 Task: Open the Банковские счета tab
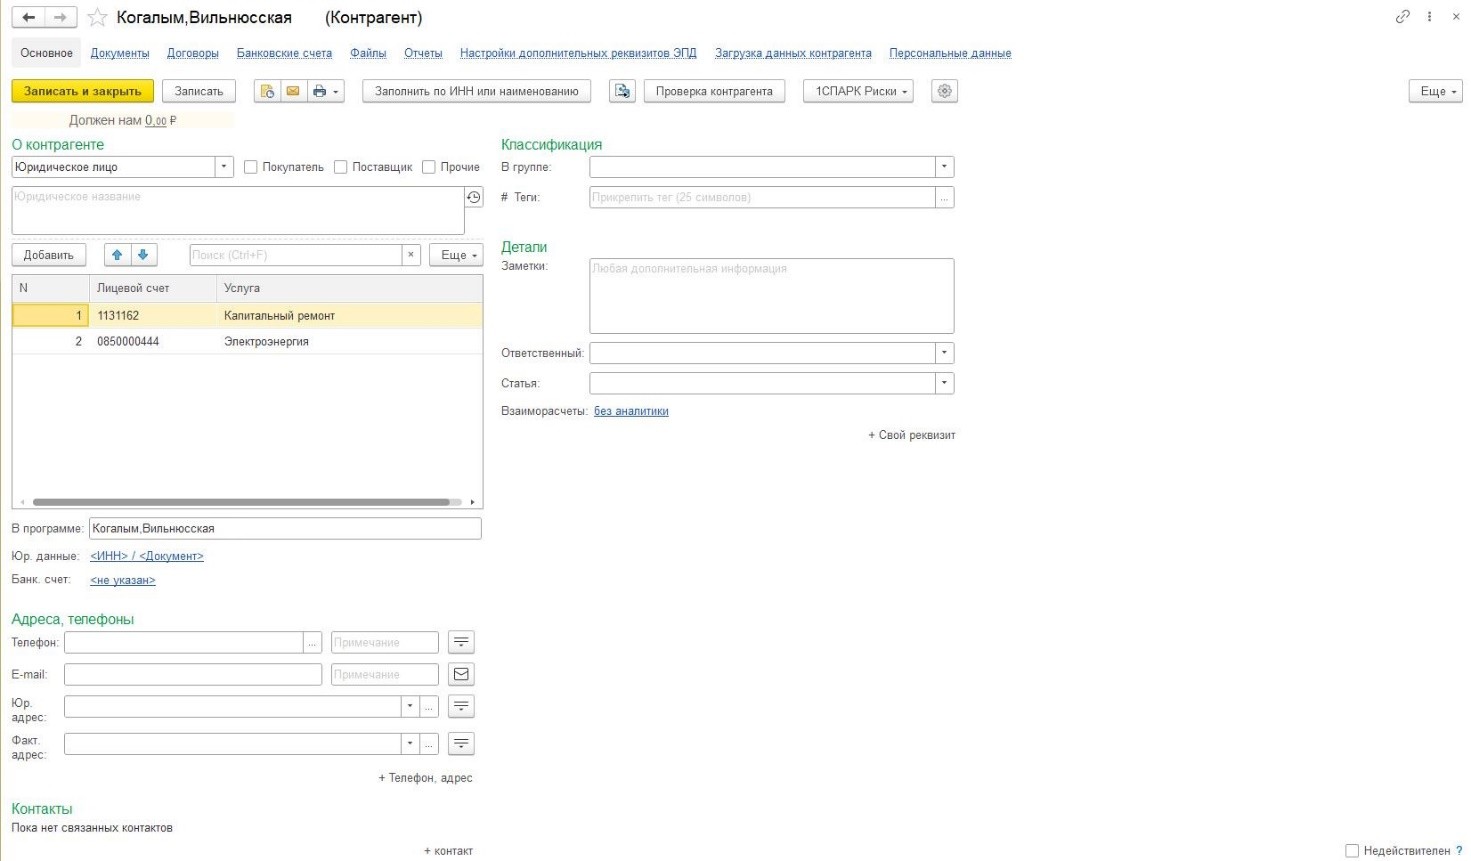pos(284,53)
